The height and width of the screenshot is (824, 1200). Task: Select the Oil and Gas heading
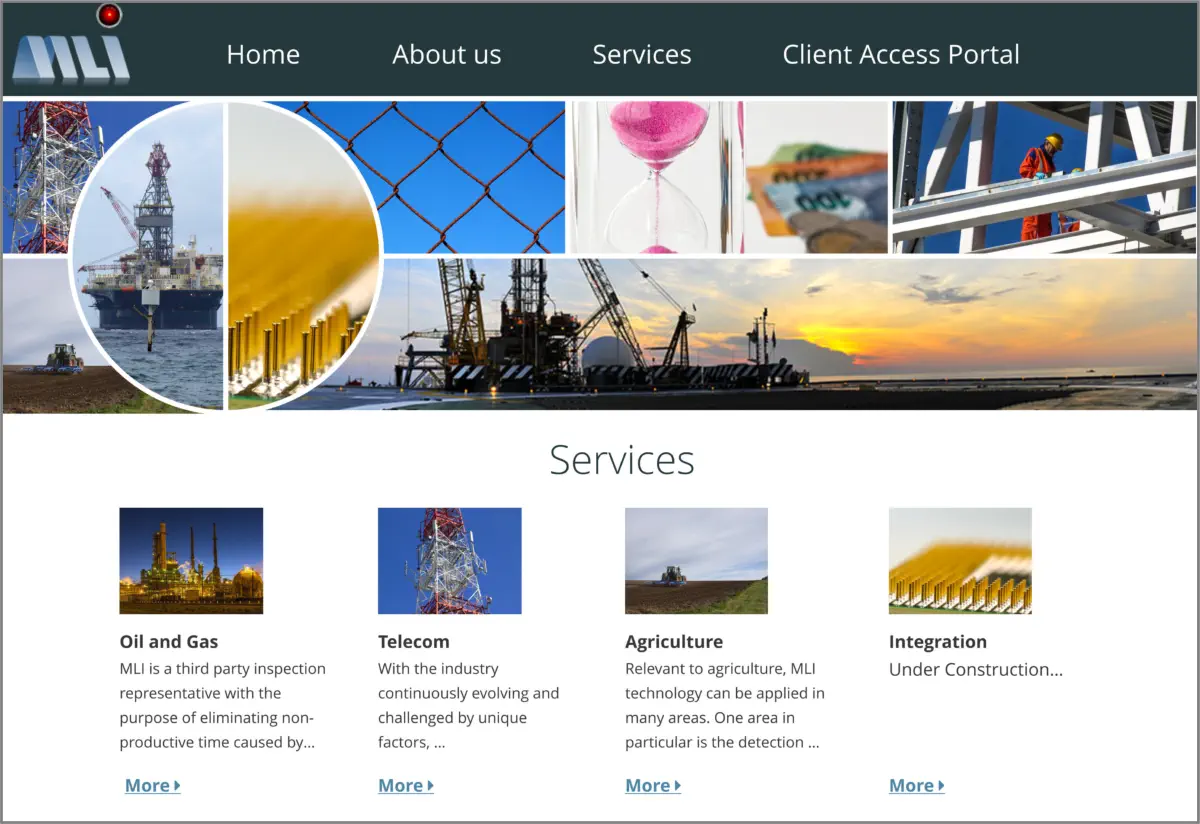point(169,642)
